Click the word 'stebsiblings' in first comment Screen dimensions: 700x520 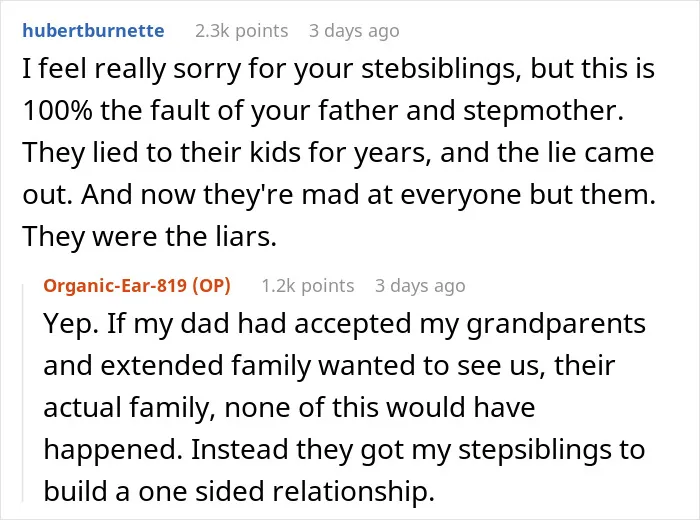pyautogui.click(x=441, y=69)
